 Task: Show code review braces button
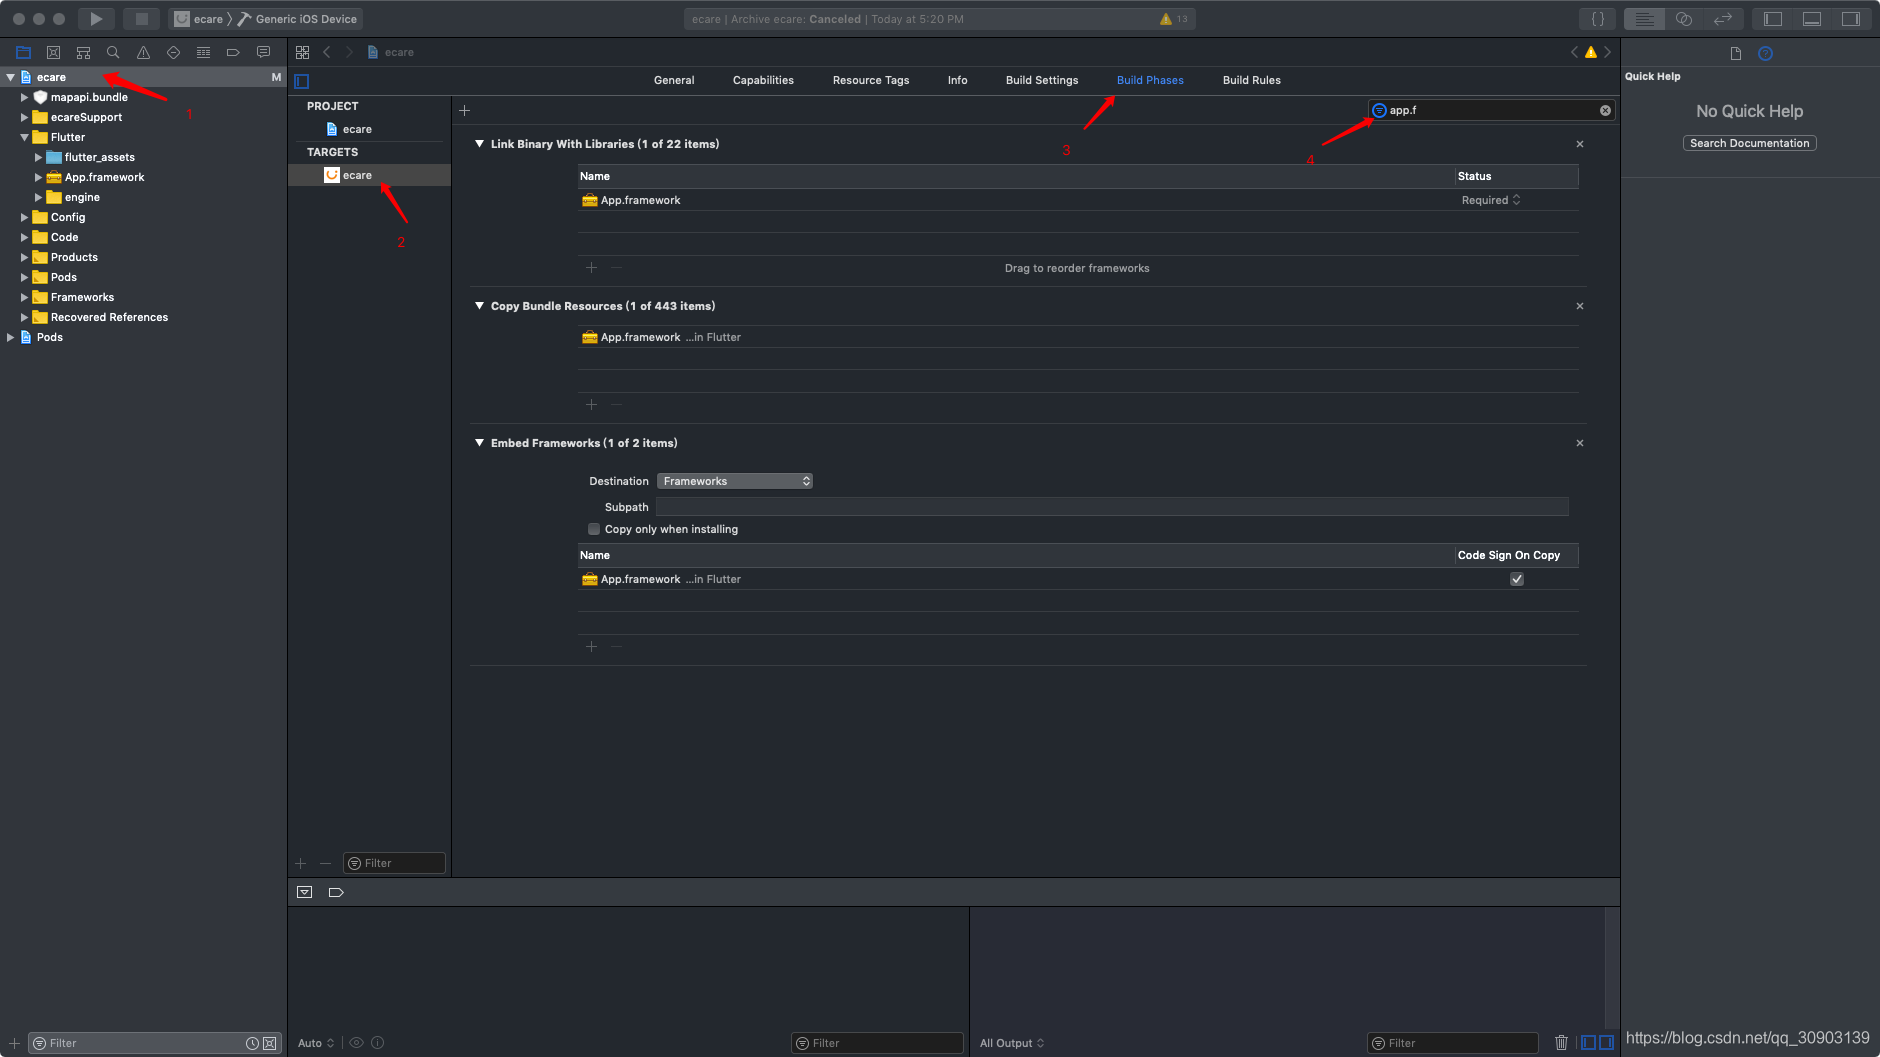(1598, 19)
